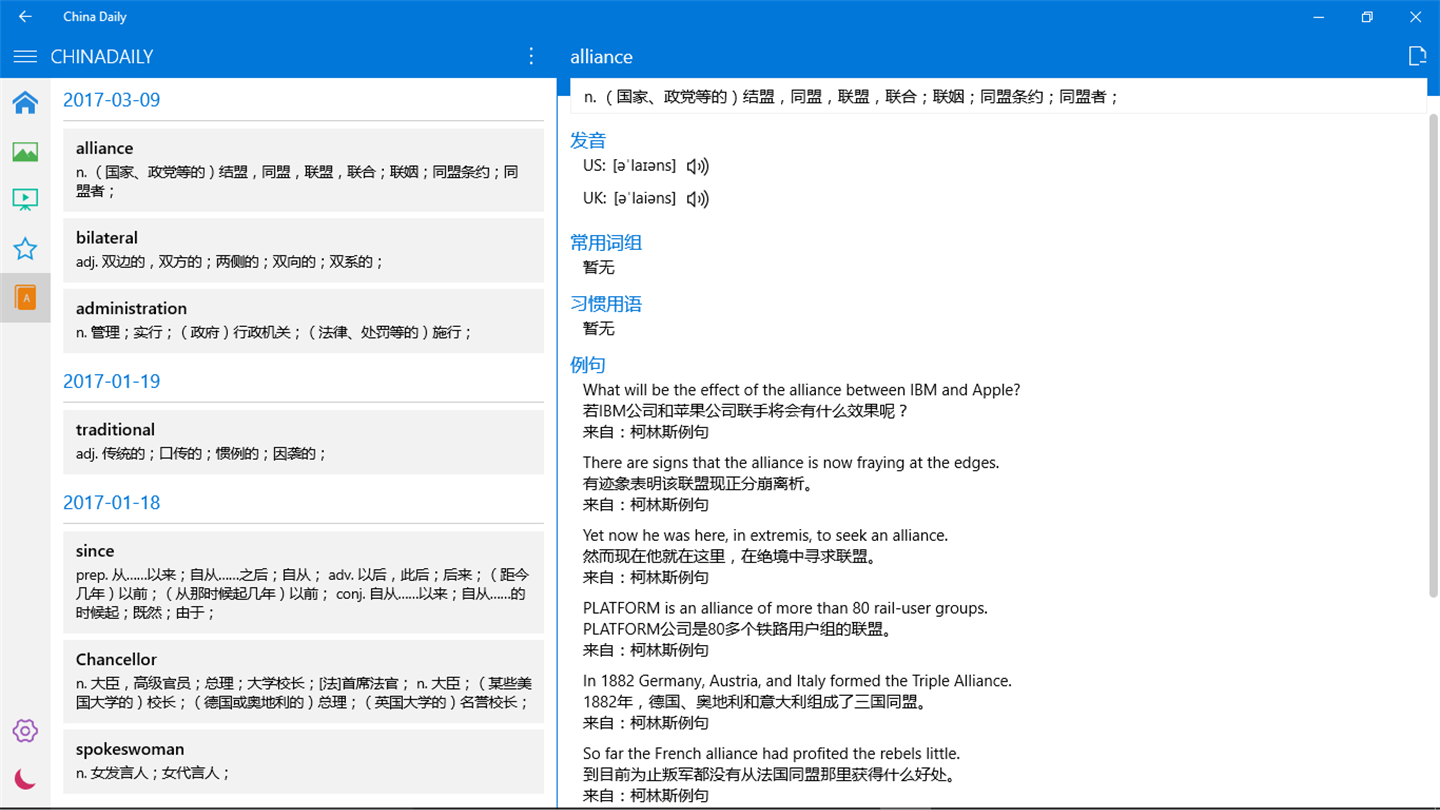Select the word since in list
This screenshot has width=1440, height=810.
coord(303,582)
